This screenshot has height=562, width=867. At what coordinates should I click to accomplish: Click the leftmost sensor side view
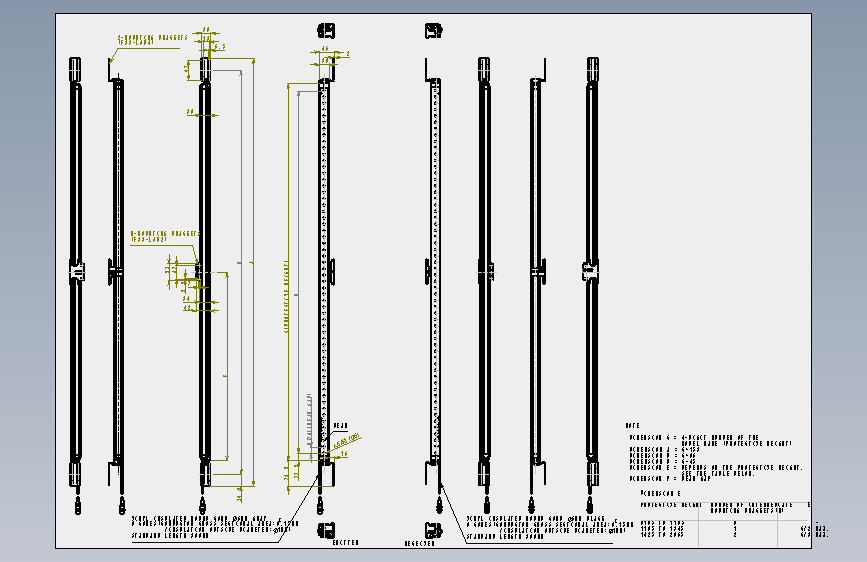click(x=76, y=285)
